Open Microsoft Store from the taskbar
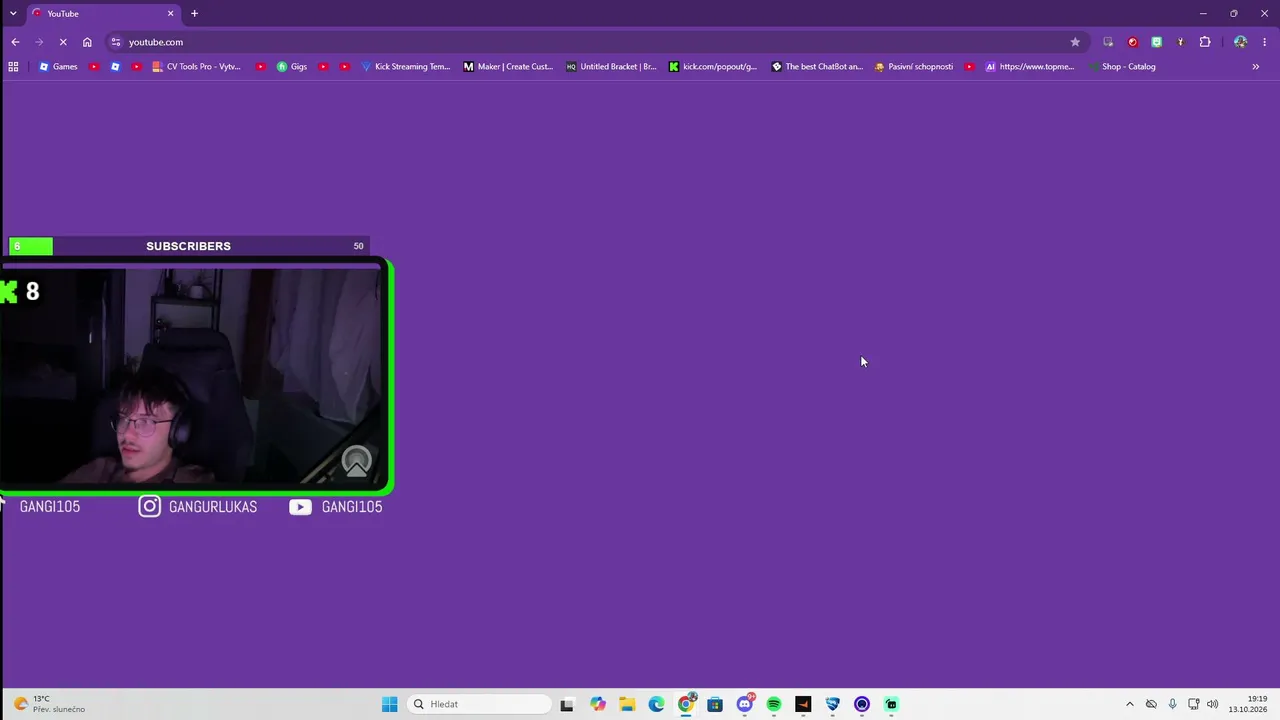Viewport: 1280px width, 720px height. tap(715, 704)
